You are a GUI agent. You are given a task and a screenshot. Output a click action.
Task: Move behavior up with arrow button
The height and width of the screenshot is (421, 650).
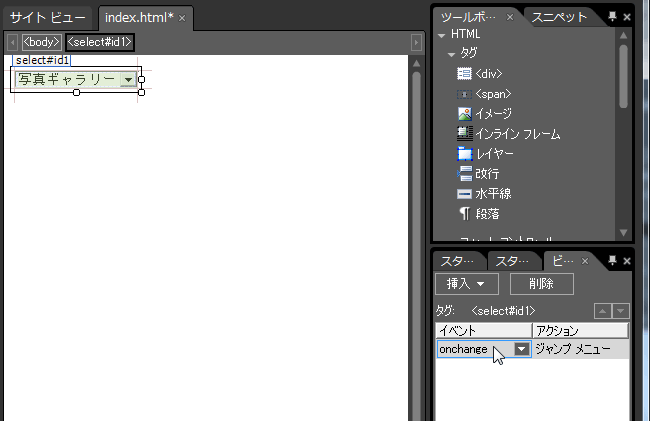click(603, 311)
